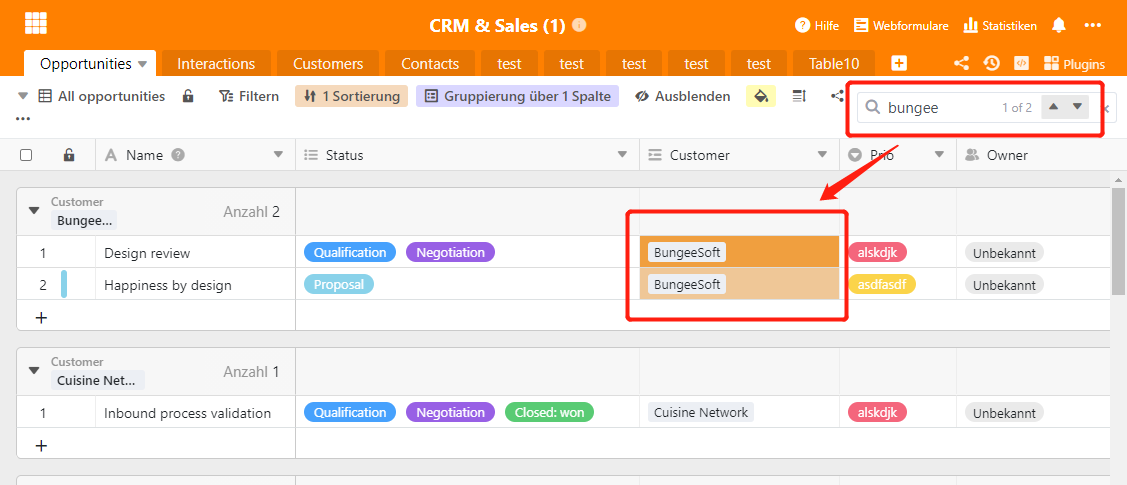Jump to next search result arrow
This screenshot has height=485, width=1127.
click(1077, 107)
